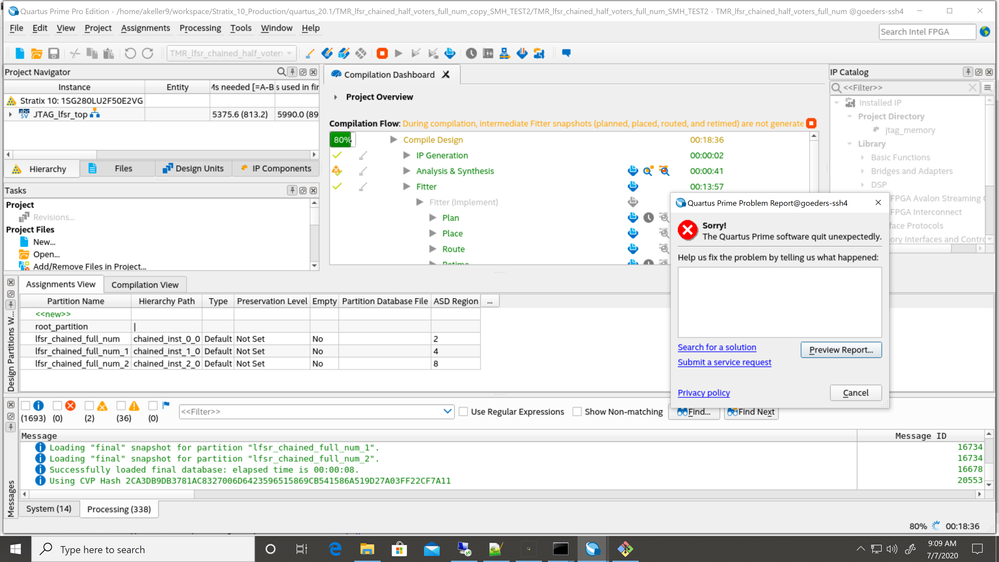The image size is (999, 562).
Task: Click the Search for a solution link
Action: click(x=716, y=347)
